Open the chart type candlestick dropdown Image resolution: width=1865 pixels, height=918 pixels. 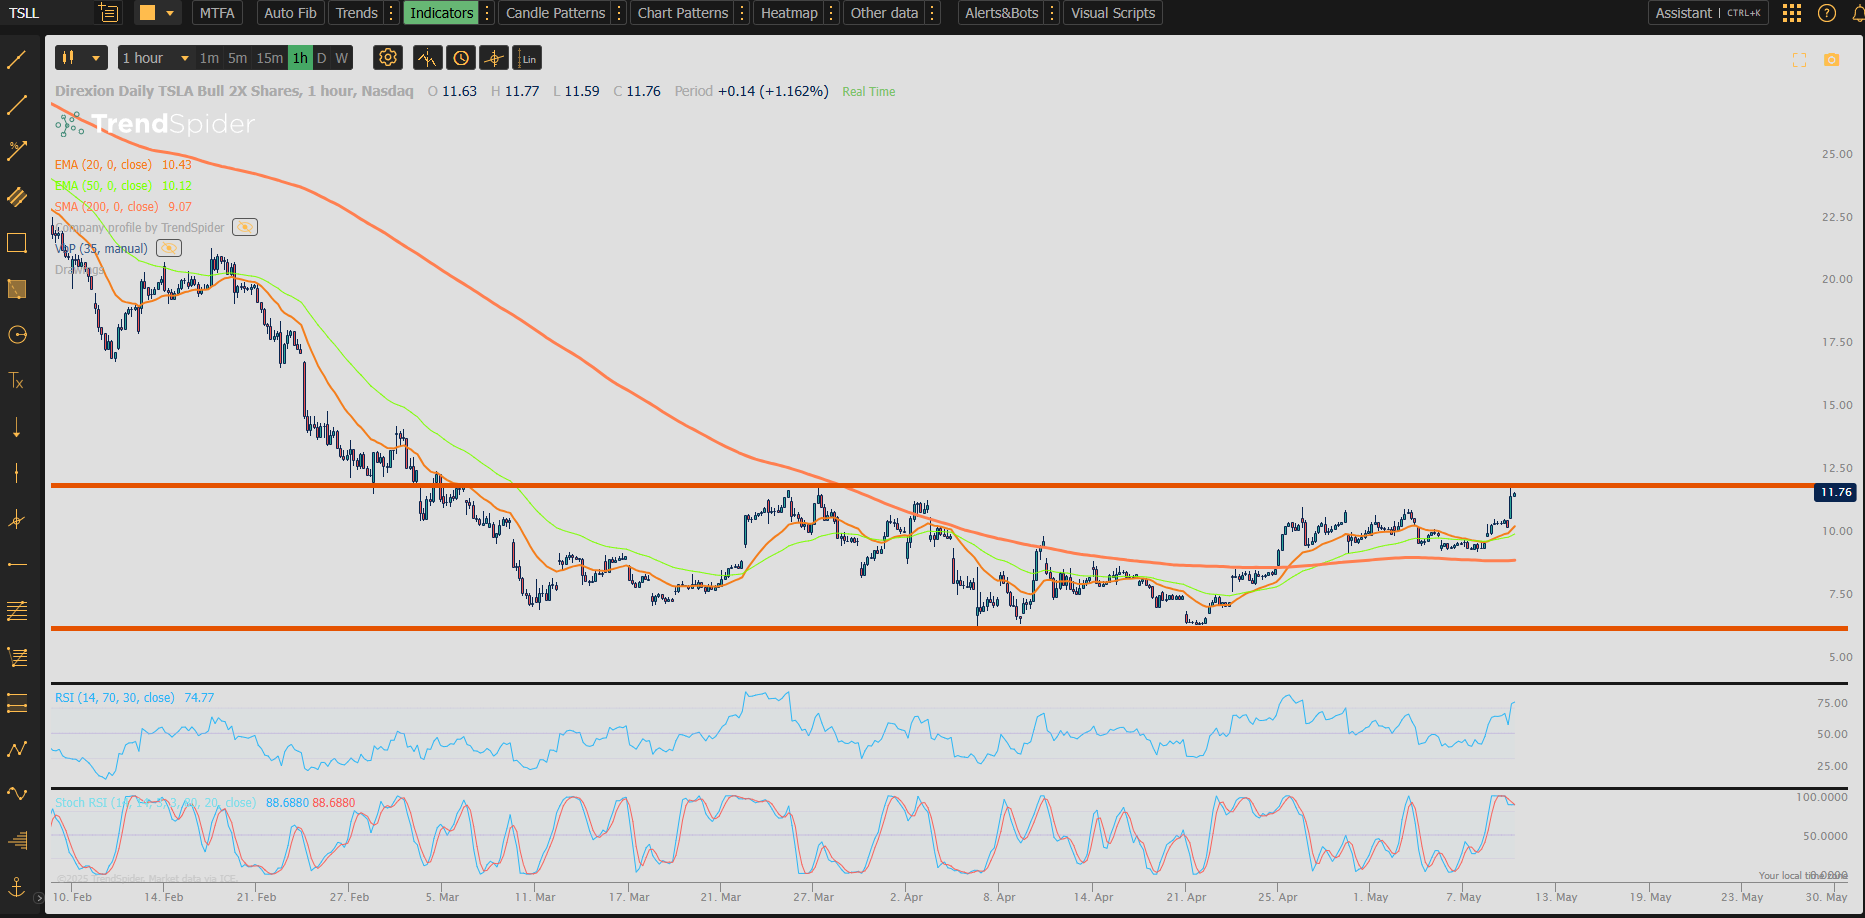pos(81,58)
